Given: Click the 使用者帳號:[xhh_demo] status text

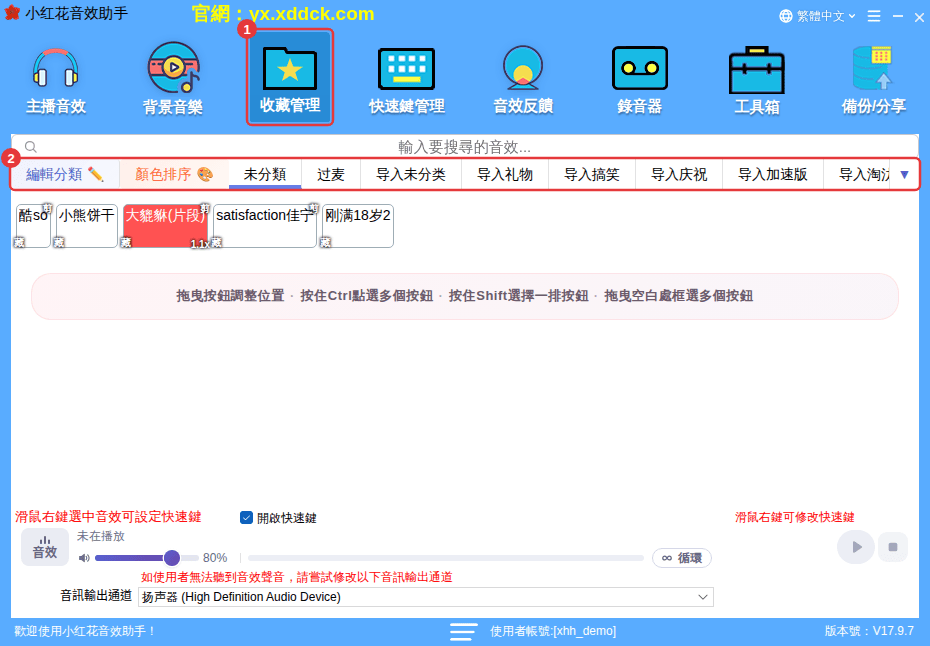Looking at the screenshot, I should coord(553,631).
